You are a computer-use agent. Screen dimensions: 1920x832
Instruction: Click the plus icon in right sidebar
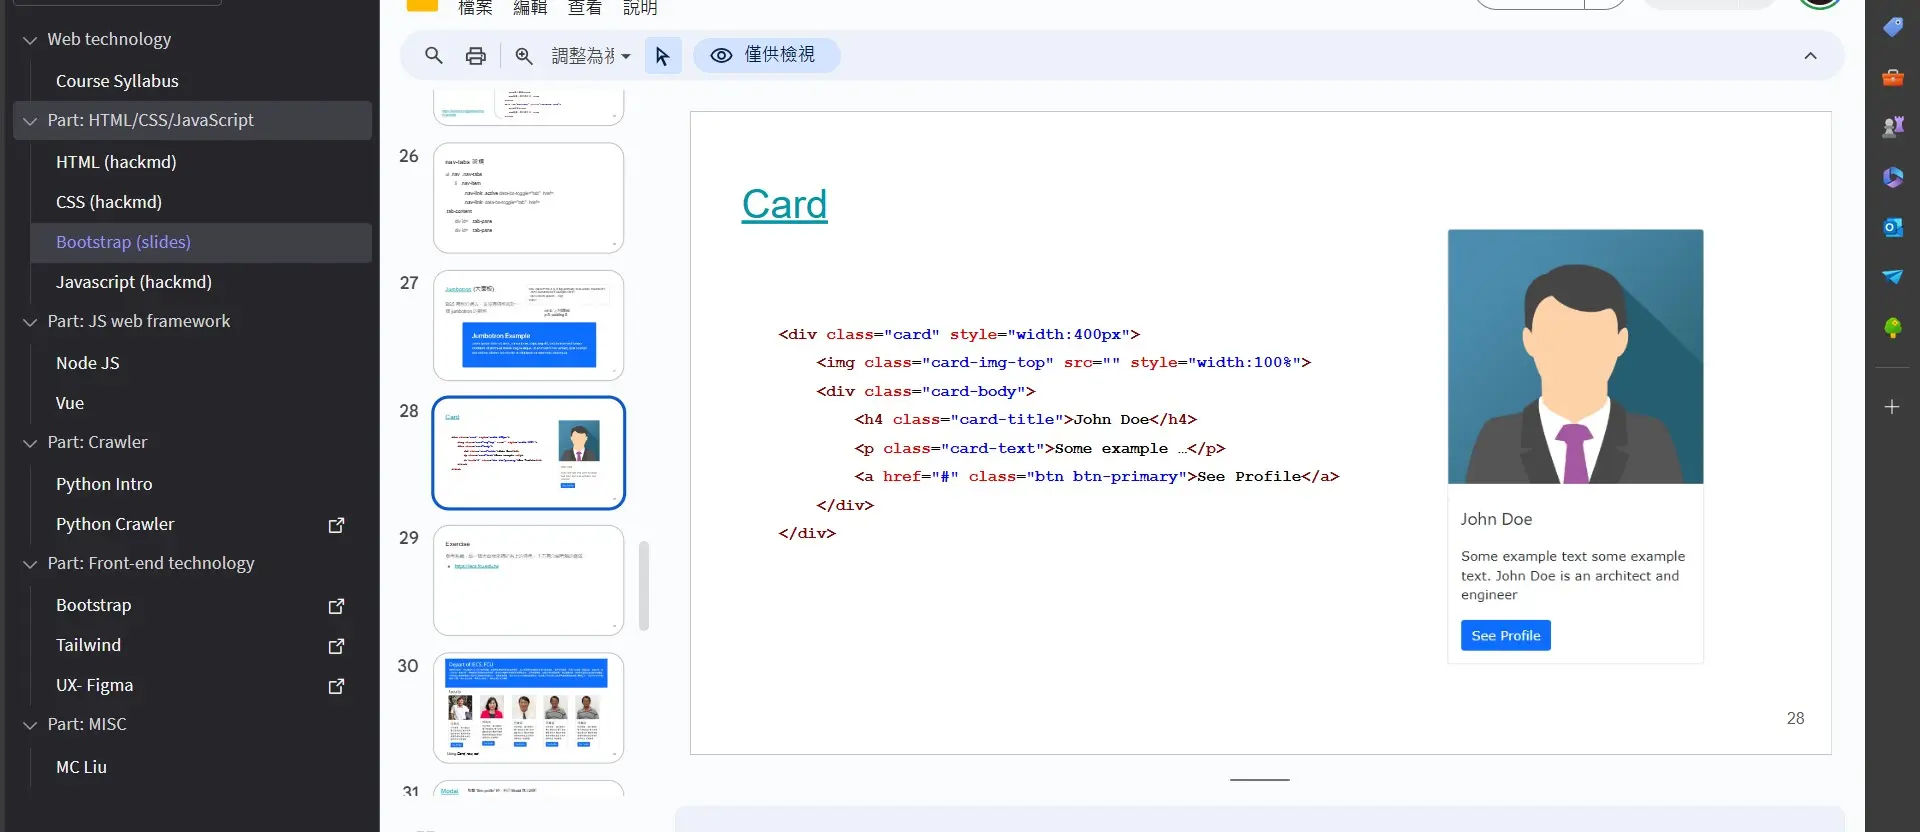coord(1892,407)
